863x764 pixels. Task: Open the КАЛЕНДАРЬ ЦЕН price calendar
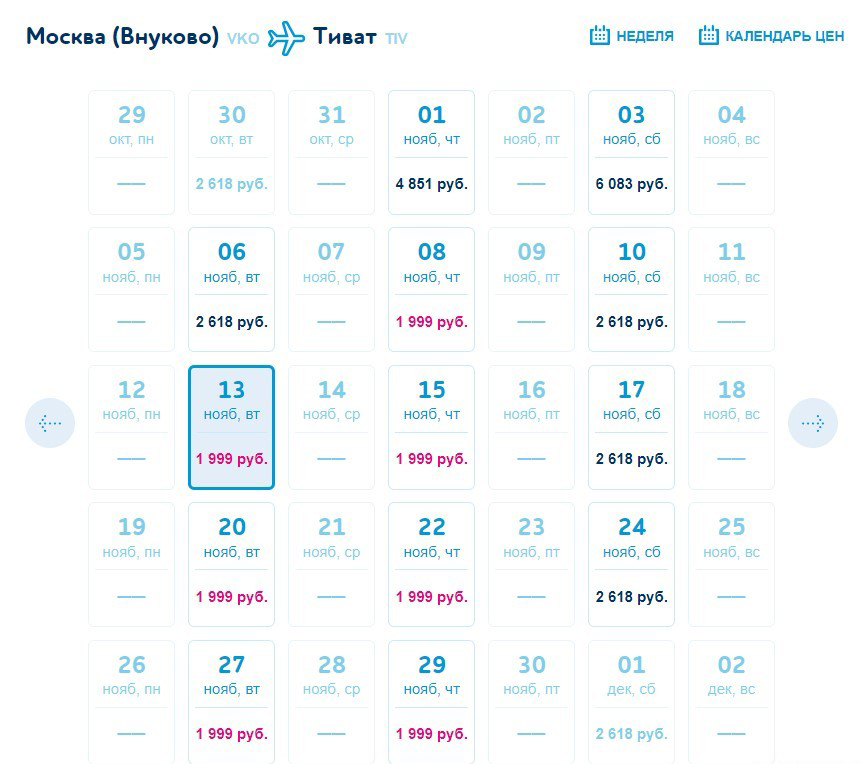pyautogui.click(x=784, y=36)
